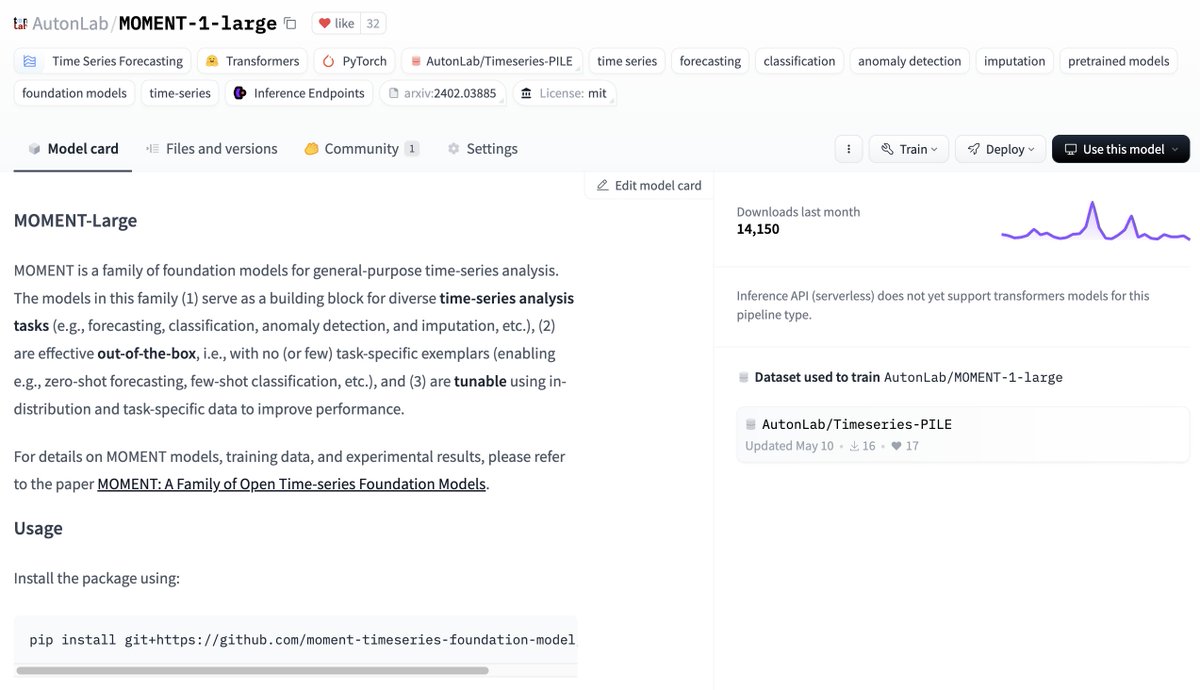Click the Community chat bubble icon
The width and height of the screenshot is (1200, 690).
click(x=311, y=149)
